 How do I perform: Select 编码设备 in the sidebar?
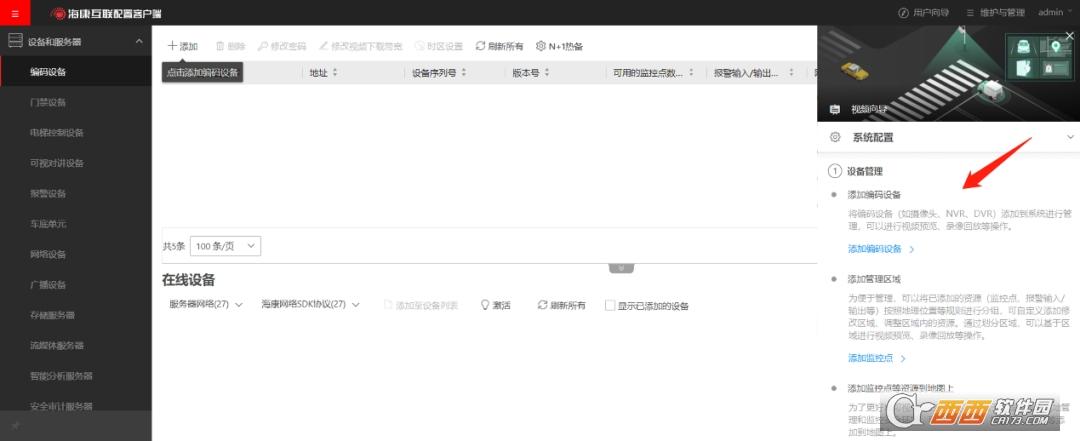pyautogui.click(x=76, y=72)
